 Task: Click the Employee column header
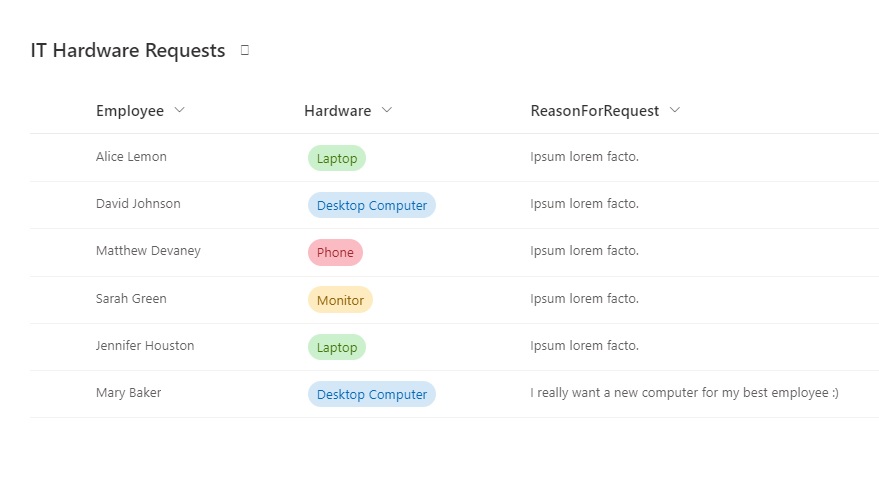(x=130, y=111)
